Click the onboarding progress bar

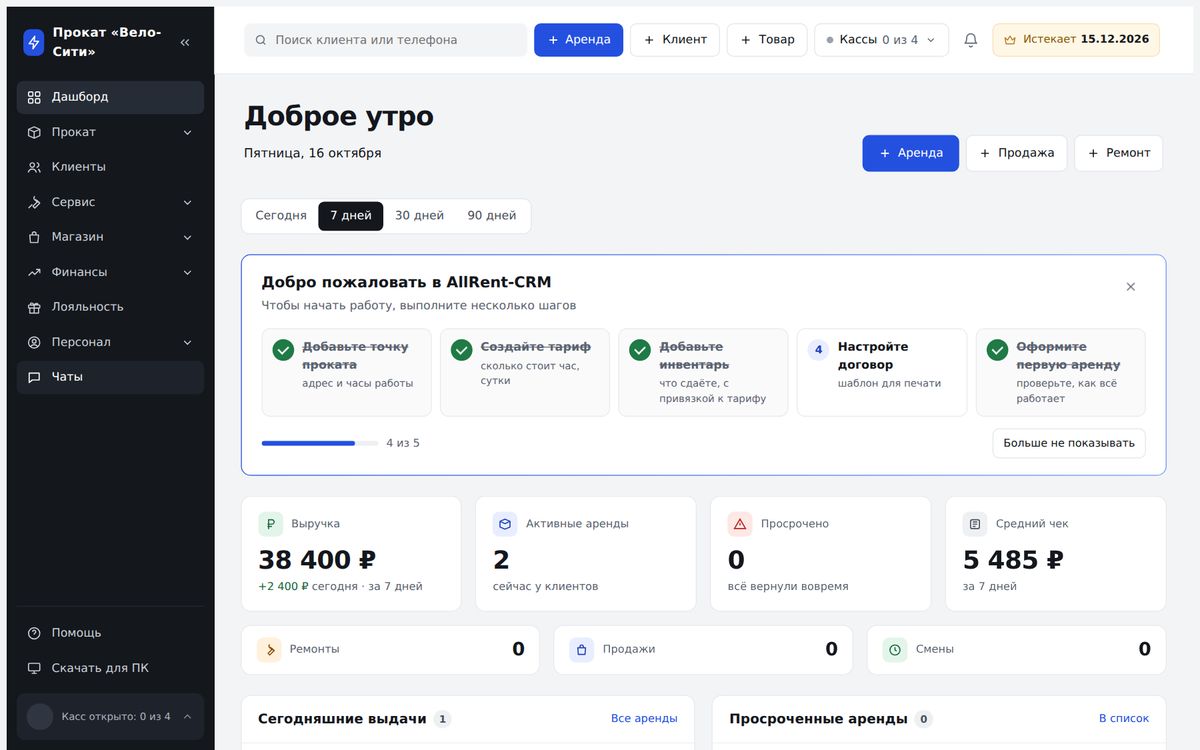point(320,443)
